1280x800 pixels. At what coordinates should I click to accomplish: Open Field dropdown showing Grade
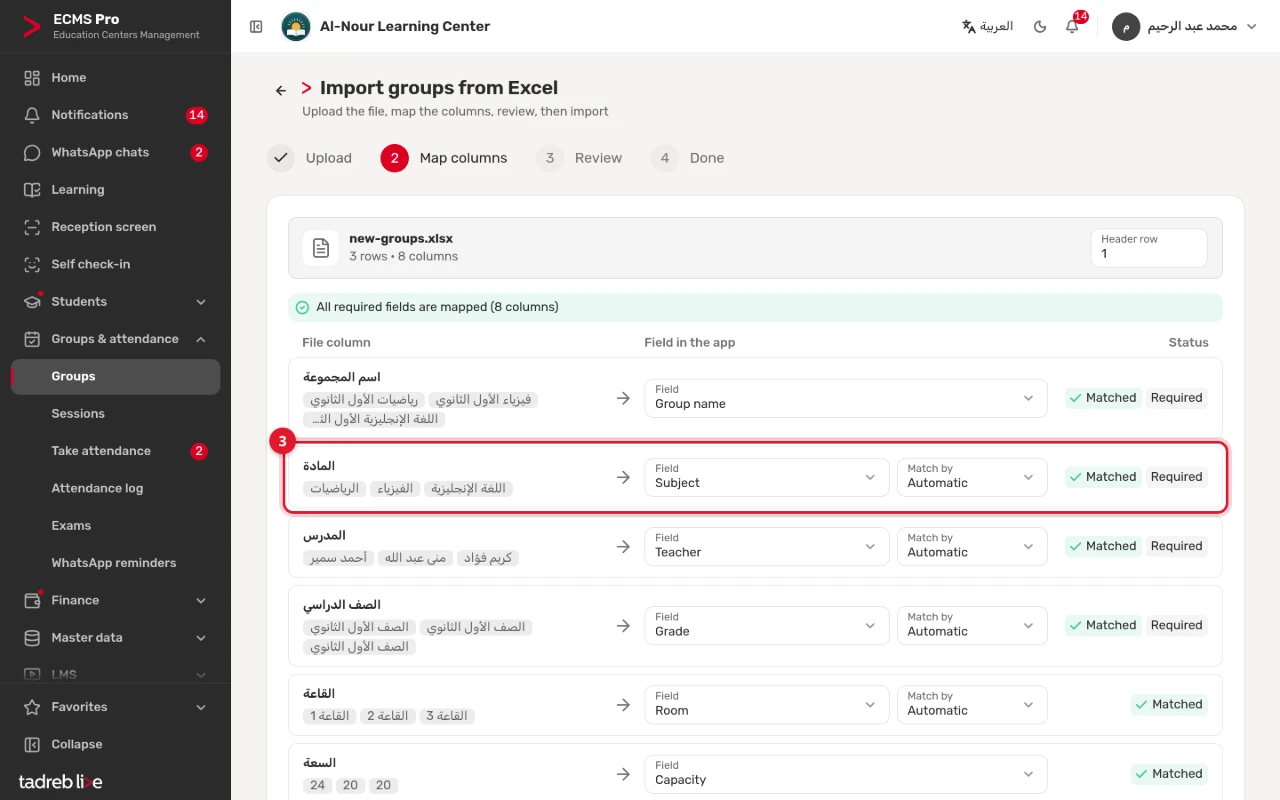pyautogui.click(x=767, y=625)
